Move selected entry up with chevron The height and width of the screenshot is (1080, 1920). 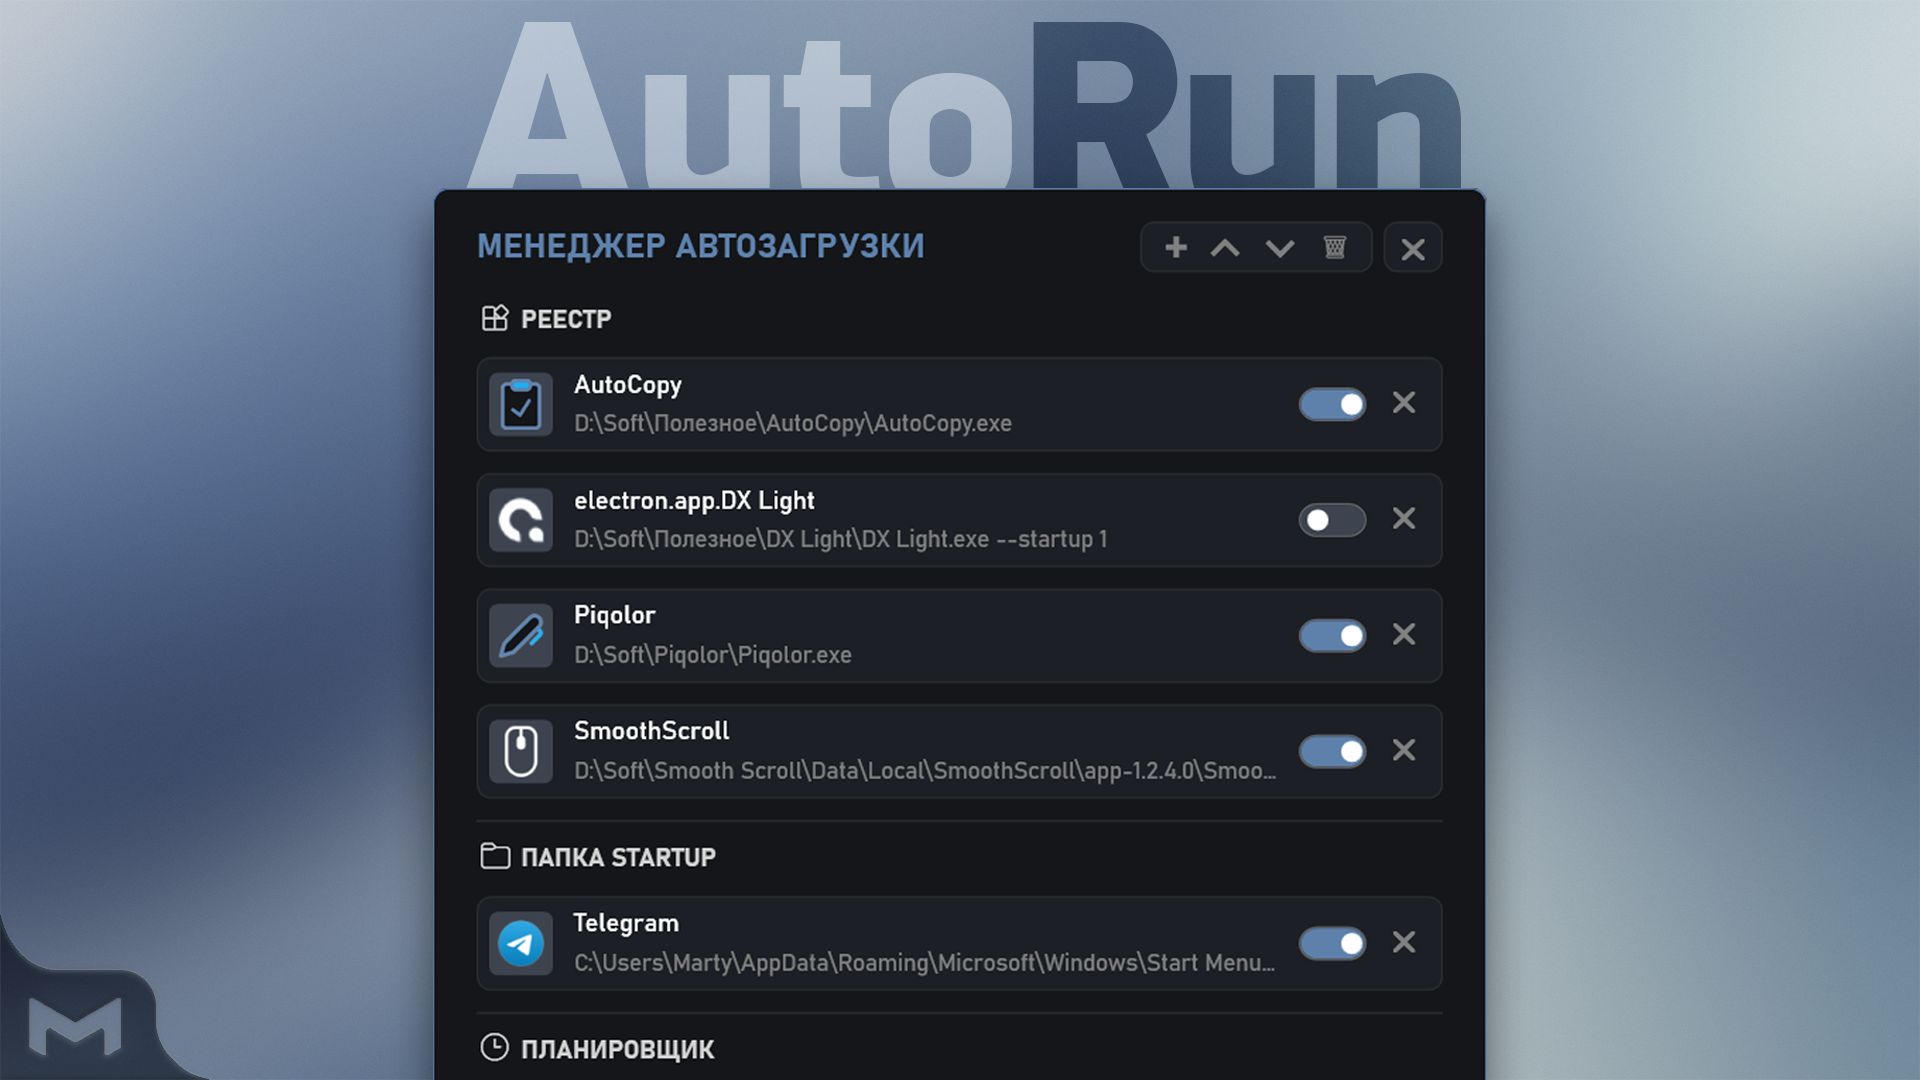pos(1225,248)
